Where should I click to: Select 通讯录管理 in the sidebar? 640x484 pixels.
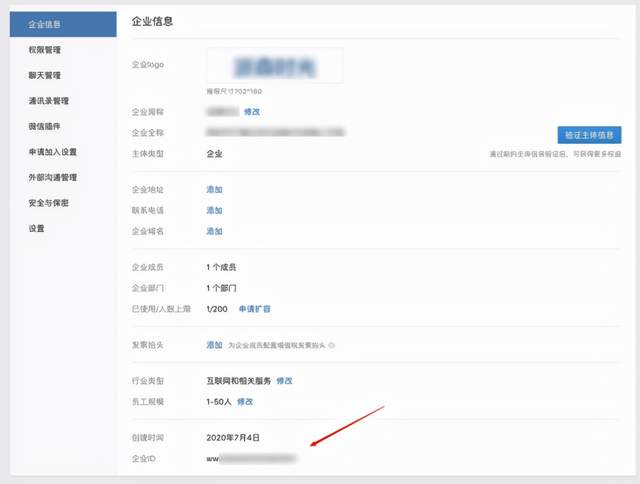[49, 101]
